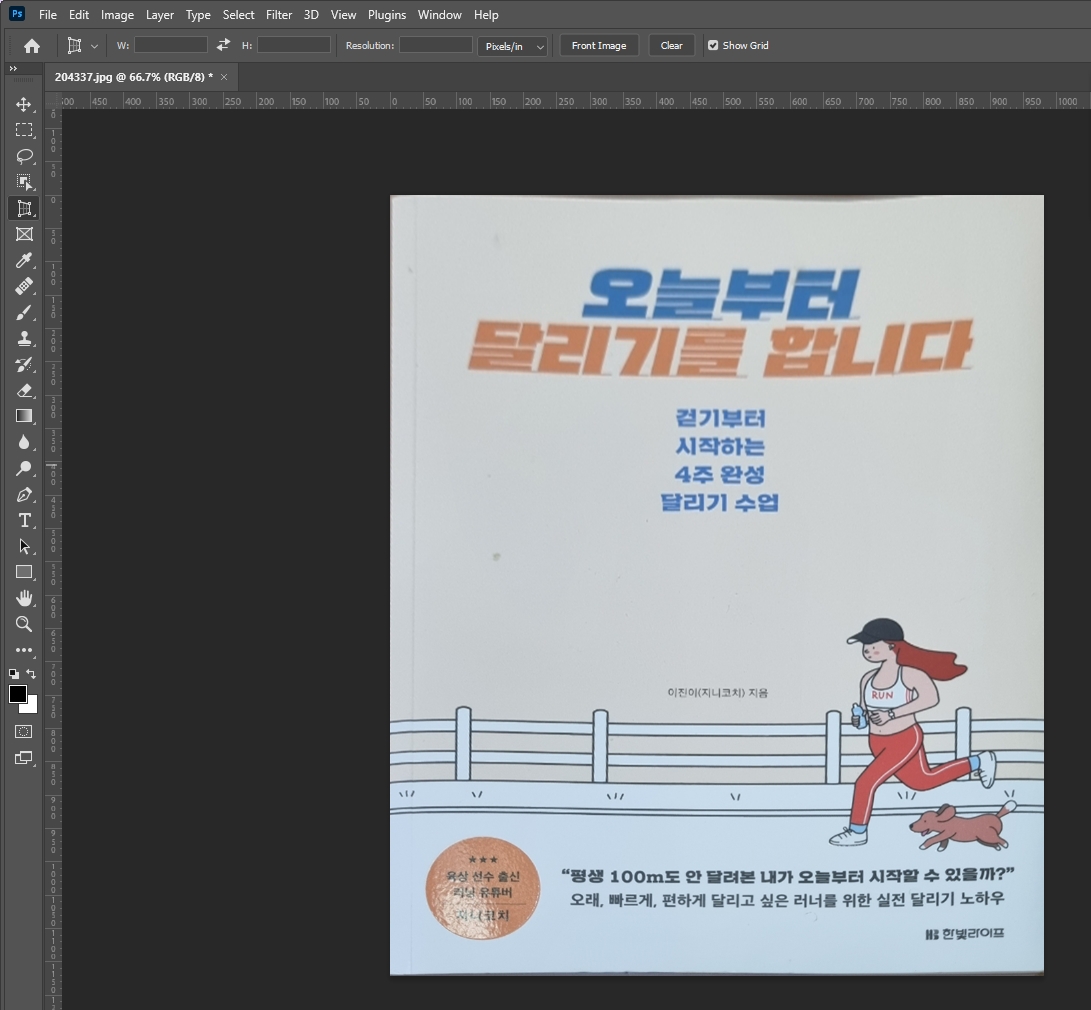
Task: Select the Path Selection tool
Action: pos(24,546)
